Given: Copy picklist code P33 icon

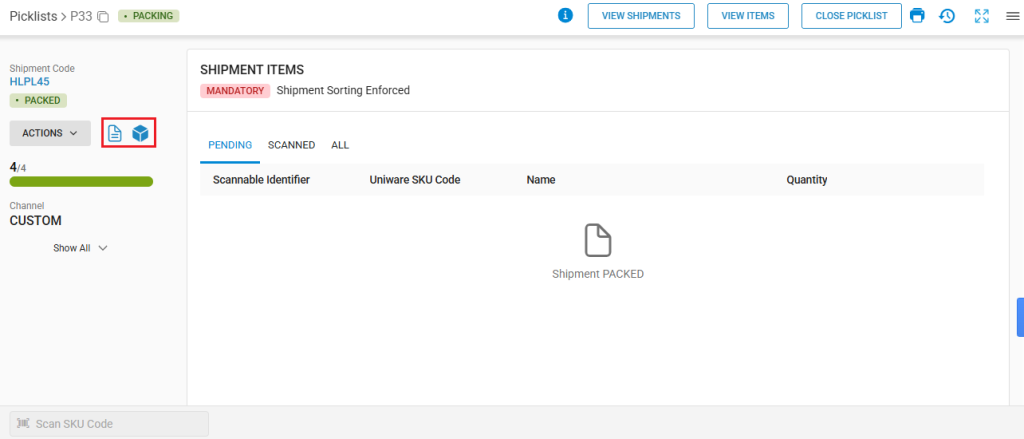Looking at the screenshot, I should pos(103,16).
